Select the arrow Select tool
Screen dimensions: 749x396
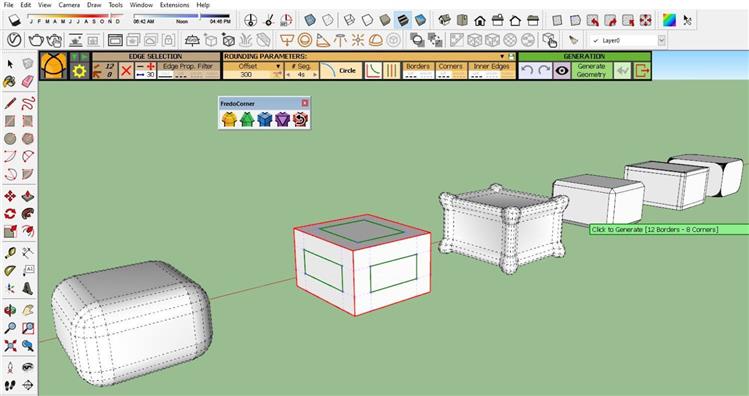(x=10, y=64)
